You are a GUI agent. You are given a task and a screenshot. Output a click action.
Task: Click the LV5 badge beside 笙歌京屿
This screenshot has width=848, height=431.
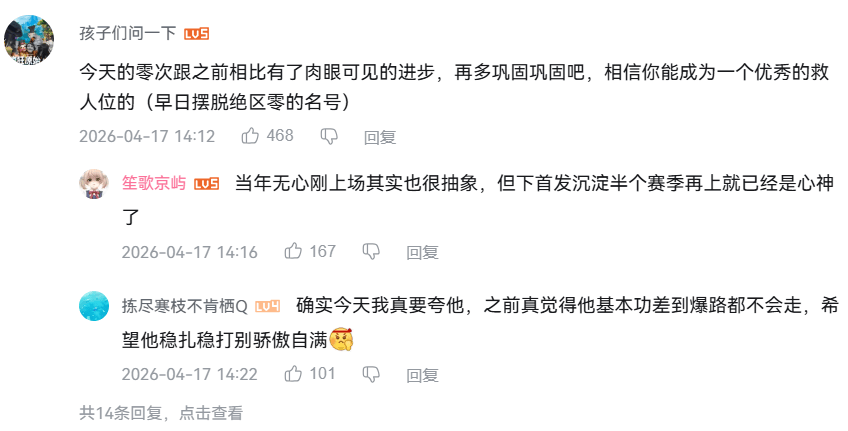[207, 184]
